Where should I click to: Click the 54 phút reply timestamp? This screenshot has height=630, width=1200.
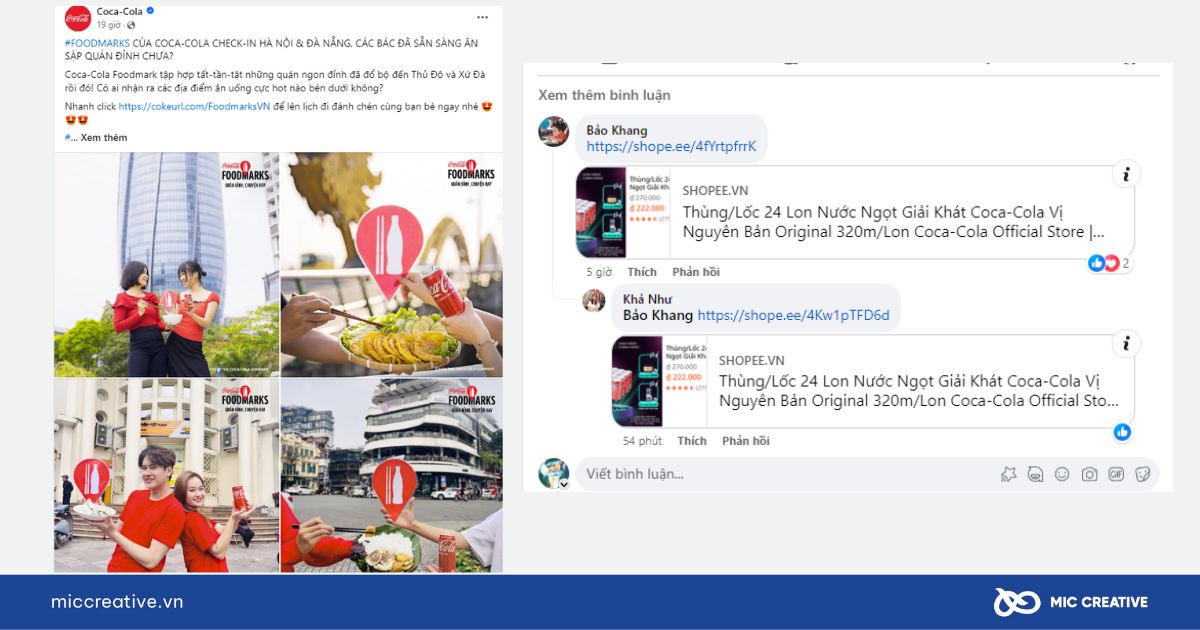(x=642, y=441)
